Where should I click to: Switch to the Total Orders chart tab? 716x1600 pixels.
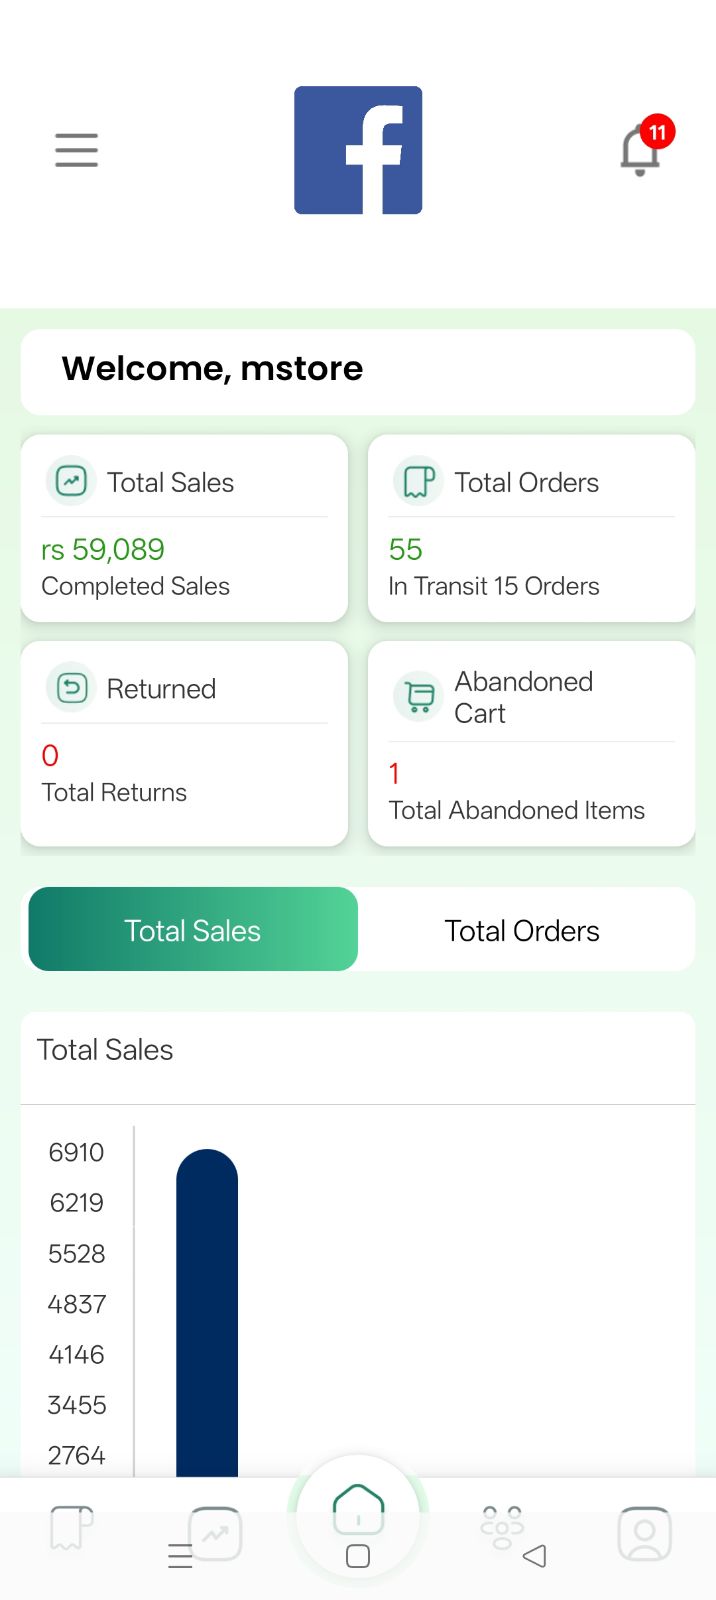click(522, 930)
